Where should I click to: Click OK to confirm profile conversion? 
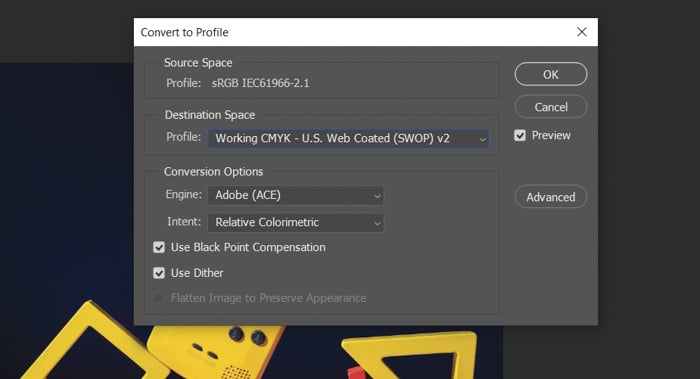pos(550,74)
